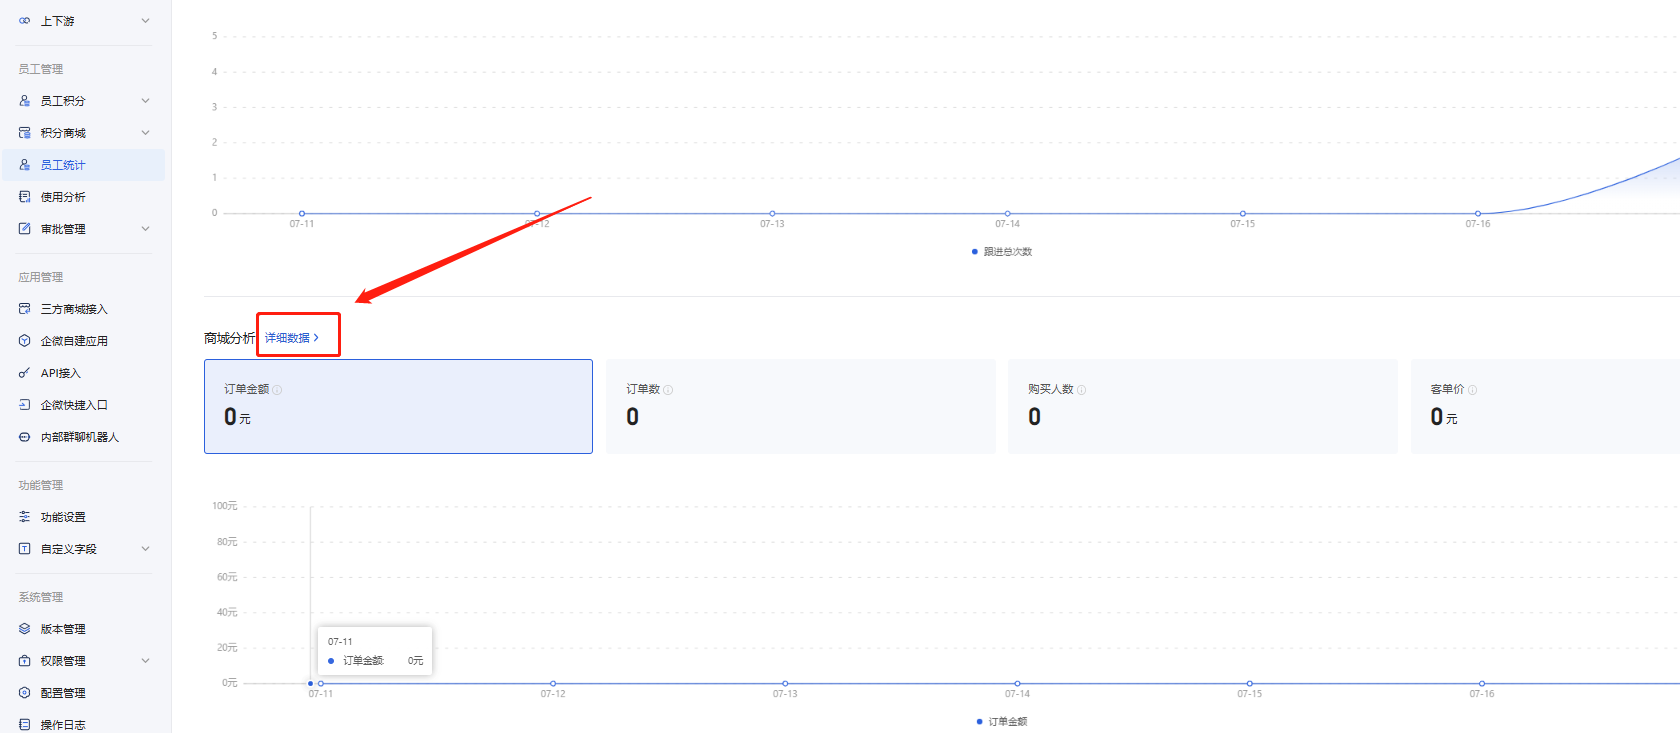The height and width of the screenshot is (733, 1680).
Task: Toggle 跟进总次数 legend series
Action: coord(1002,252)
